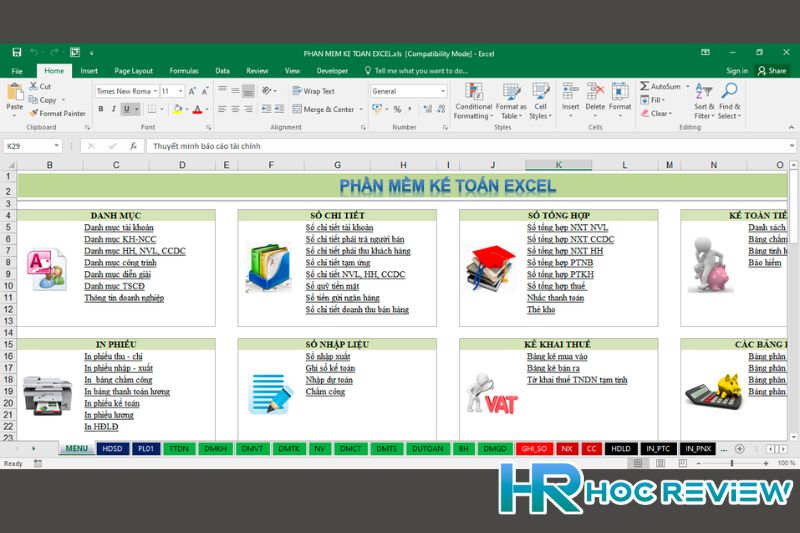Click the Fill Color bucket icon
800x533 pixels.
pos(177,109)
